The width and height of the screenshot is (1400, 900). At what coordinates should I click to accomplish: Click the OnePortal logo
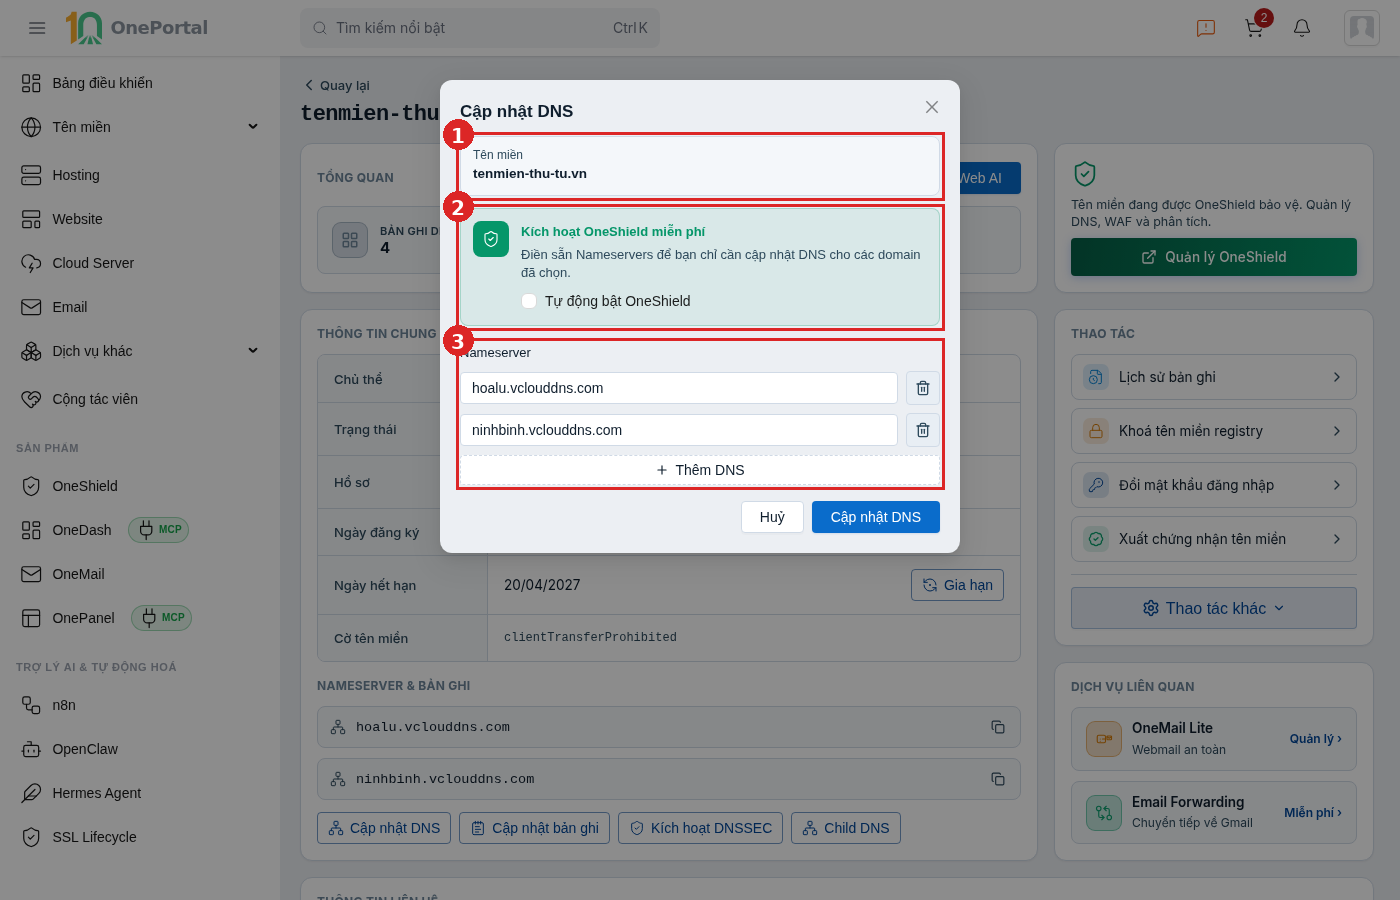pos(137,28)
